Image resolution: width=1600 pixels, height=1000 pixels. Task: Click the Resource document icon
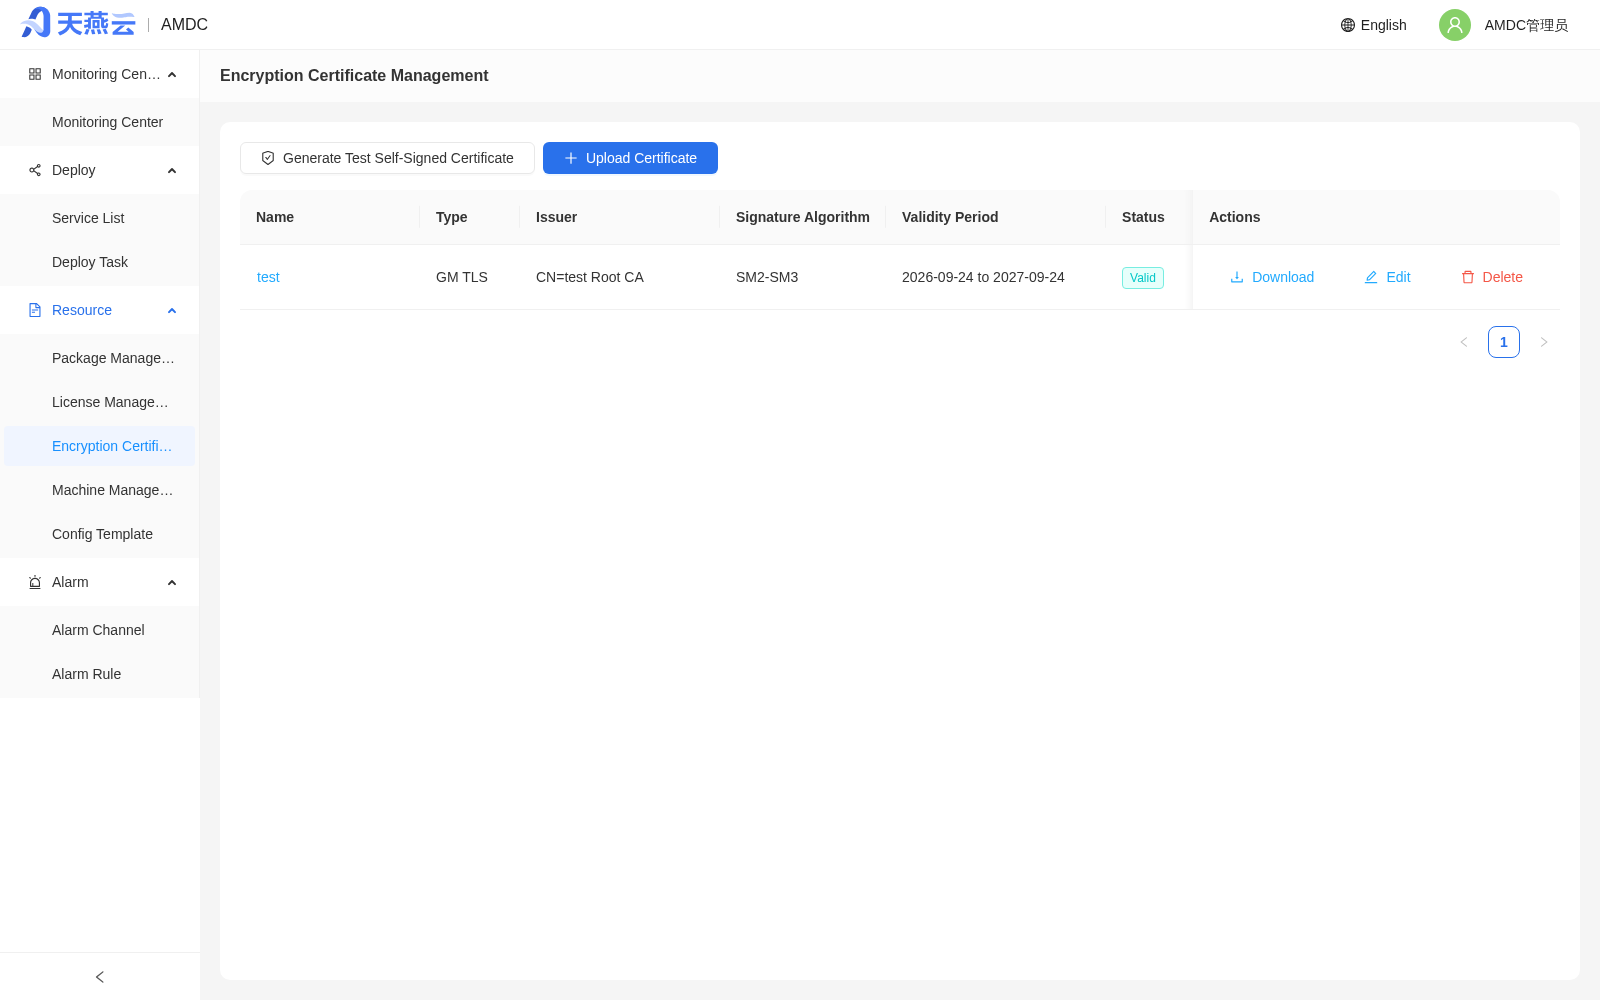point(35,310)
